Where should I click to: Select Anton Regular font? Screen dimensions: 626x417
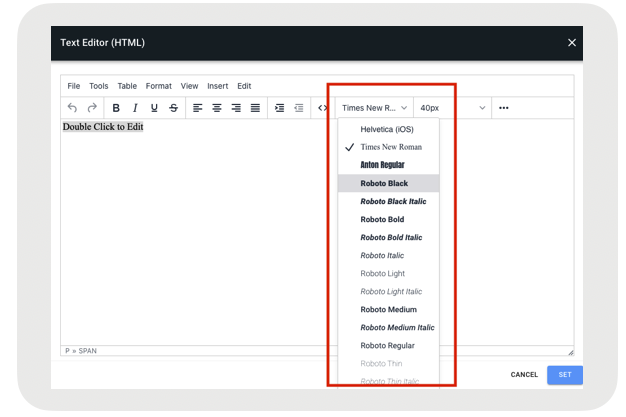click(x=388, y=165)
